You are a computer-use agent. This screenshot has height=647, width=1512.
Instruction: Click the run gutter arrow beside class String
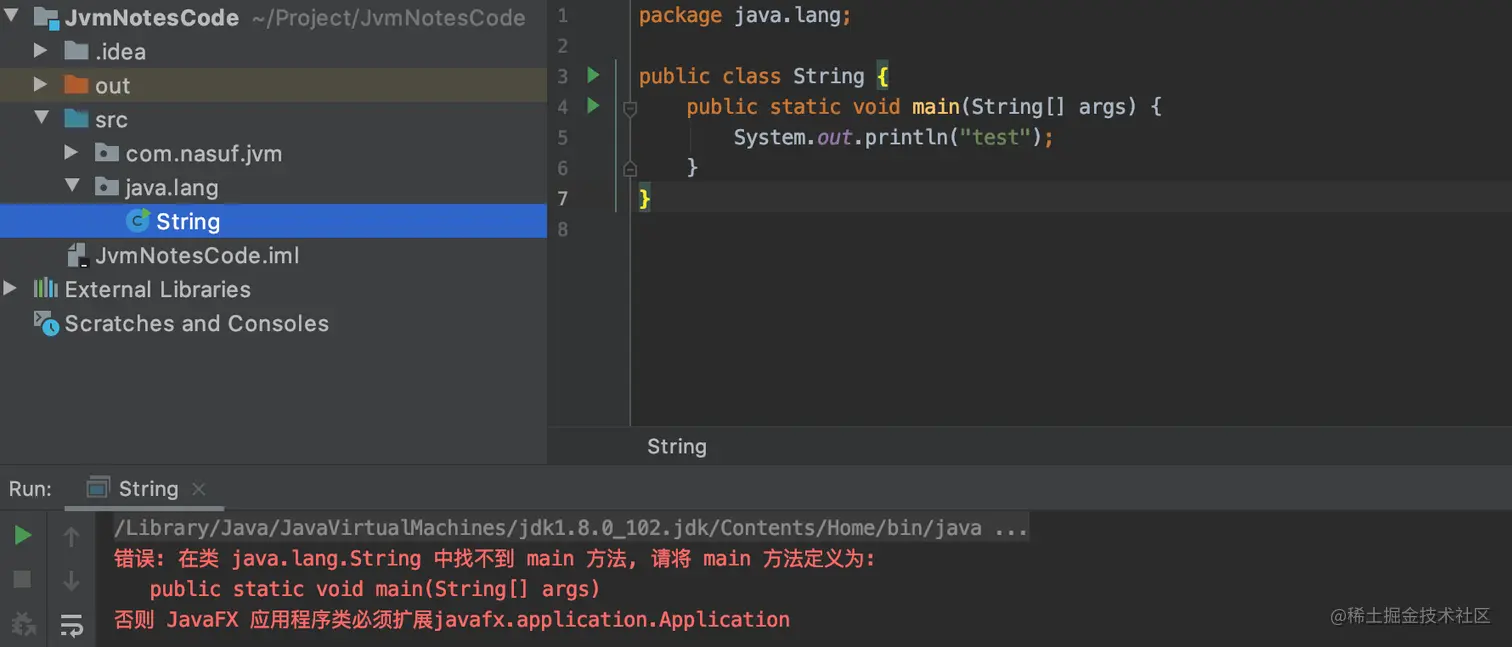point(593,75)
